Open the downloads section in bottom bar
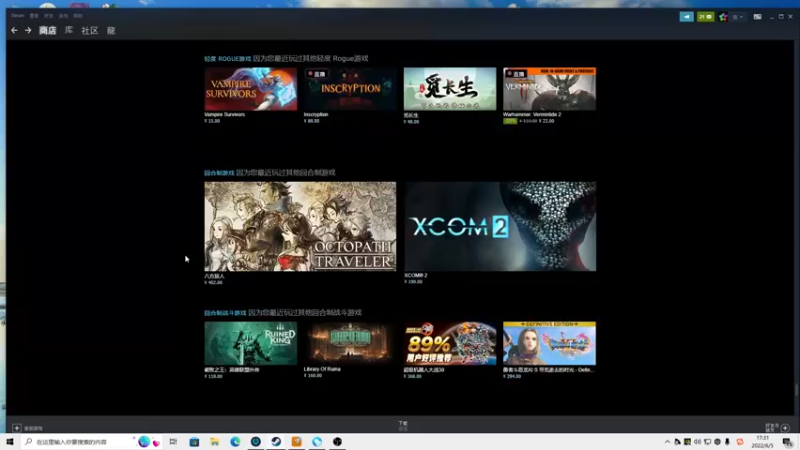Image resolution: width=800 pixels, height=450 pixels. coord(403,426)
